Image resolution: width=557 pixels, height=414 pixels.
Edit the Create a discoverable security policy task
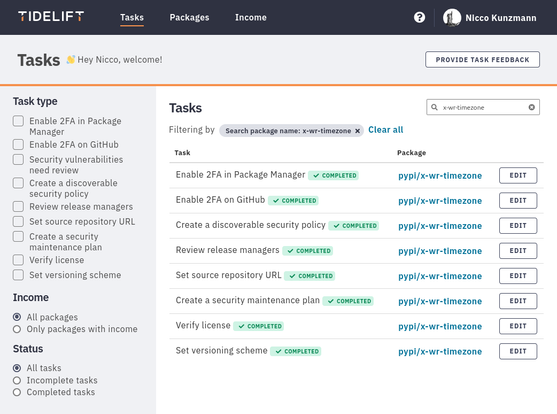coord(518,226)
